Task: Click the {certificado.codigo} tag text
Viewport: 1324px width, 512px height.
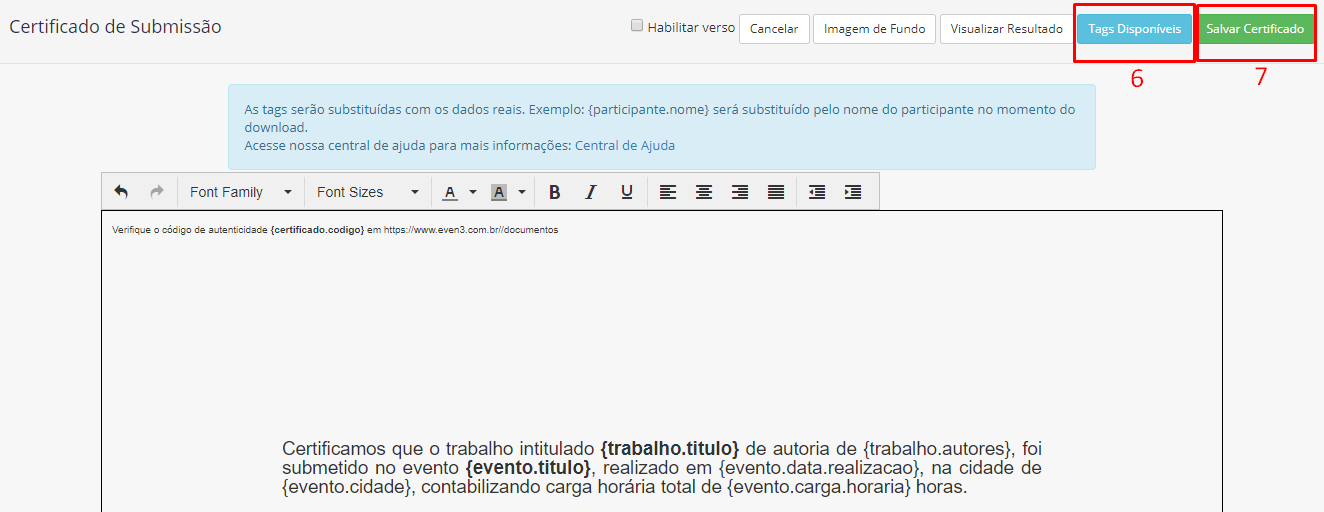Action: click(x=317, y=230)
